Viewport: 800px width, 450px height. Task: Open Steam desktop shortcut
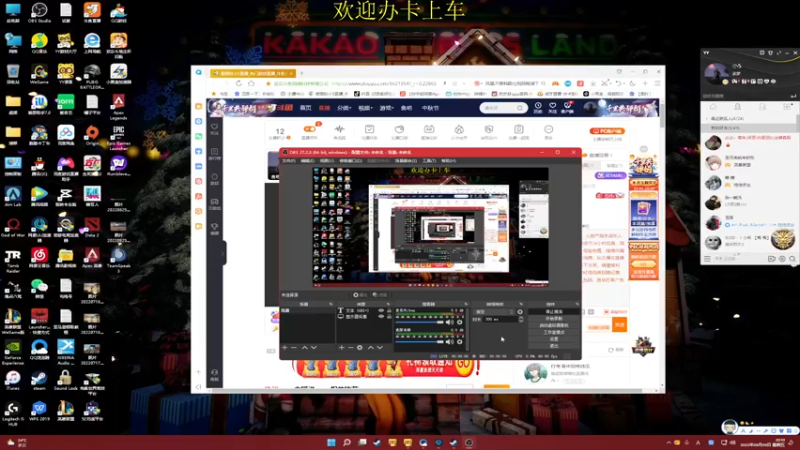coord(39,380)
